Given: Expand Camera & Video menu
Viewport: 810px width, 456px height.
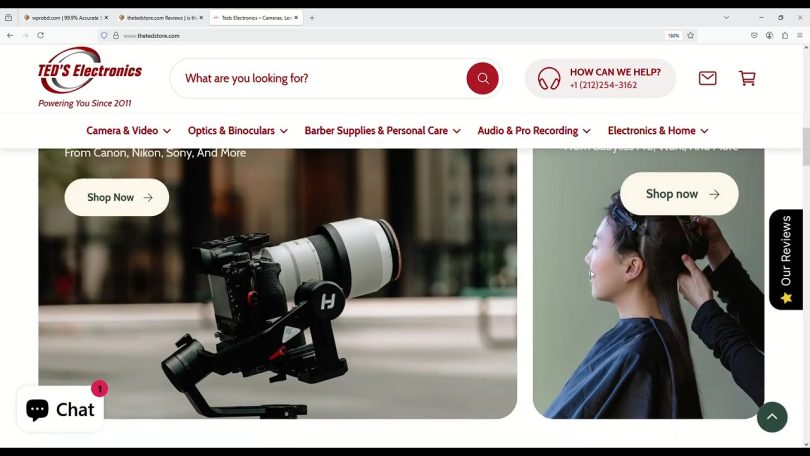Looking at the screenshot, I should 128,131.
